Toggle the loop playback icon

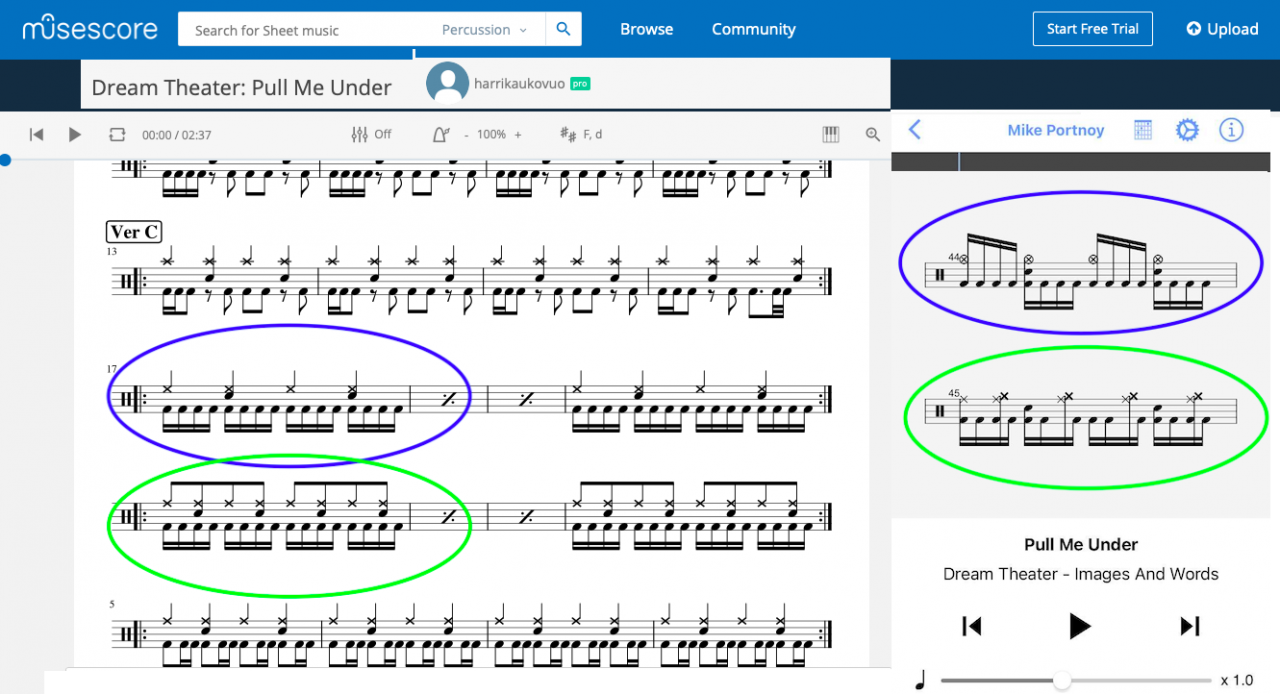click(118, 134)
